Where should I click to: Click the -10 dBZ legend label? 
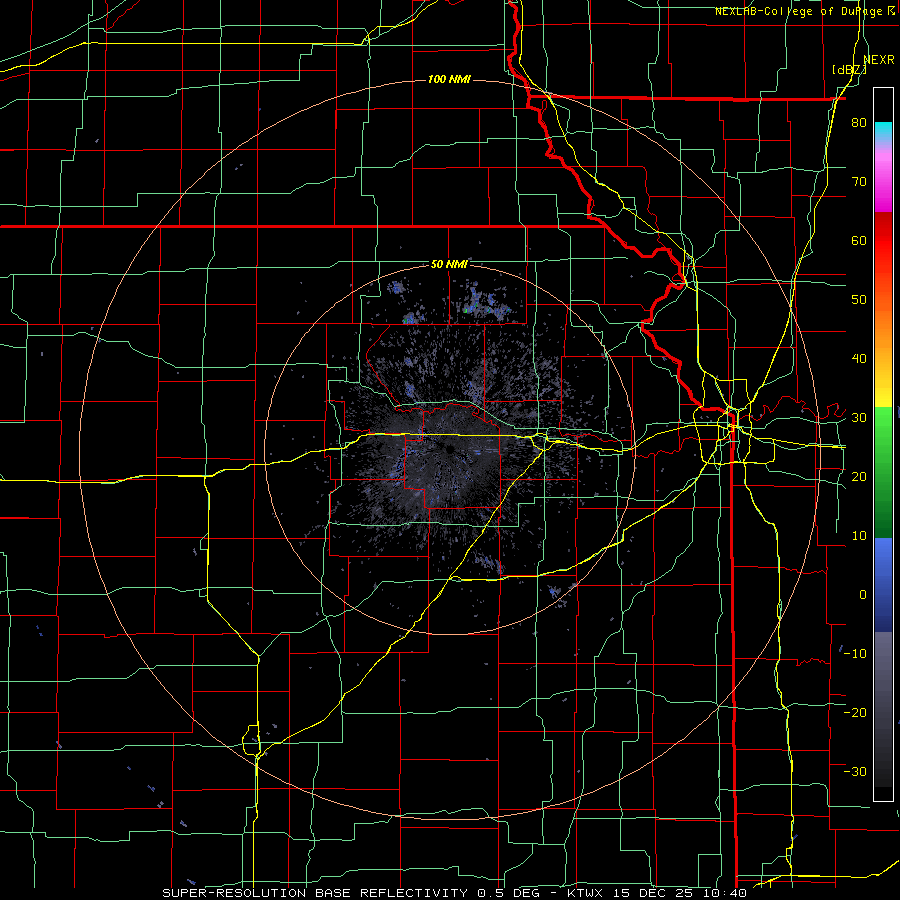point(855,654)
